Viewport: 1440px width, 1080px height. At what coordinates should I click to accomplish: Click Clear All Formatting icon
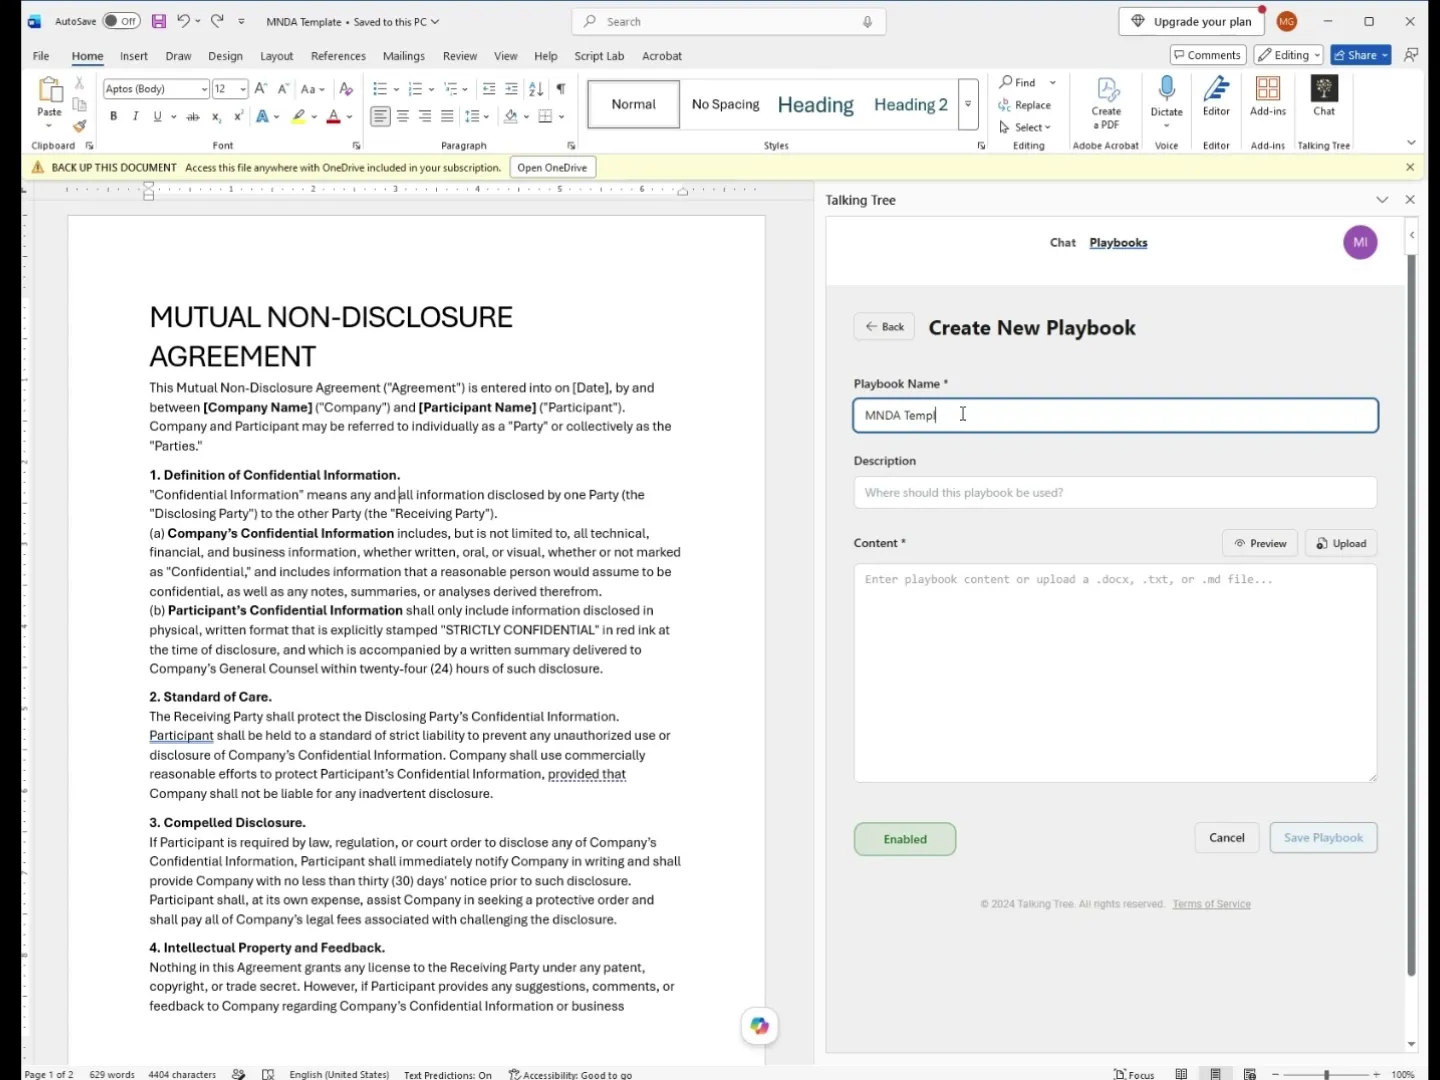click(x=346, y=89)
